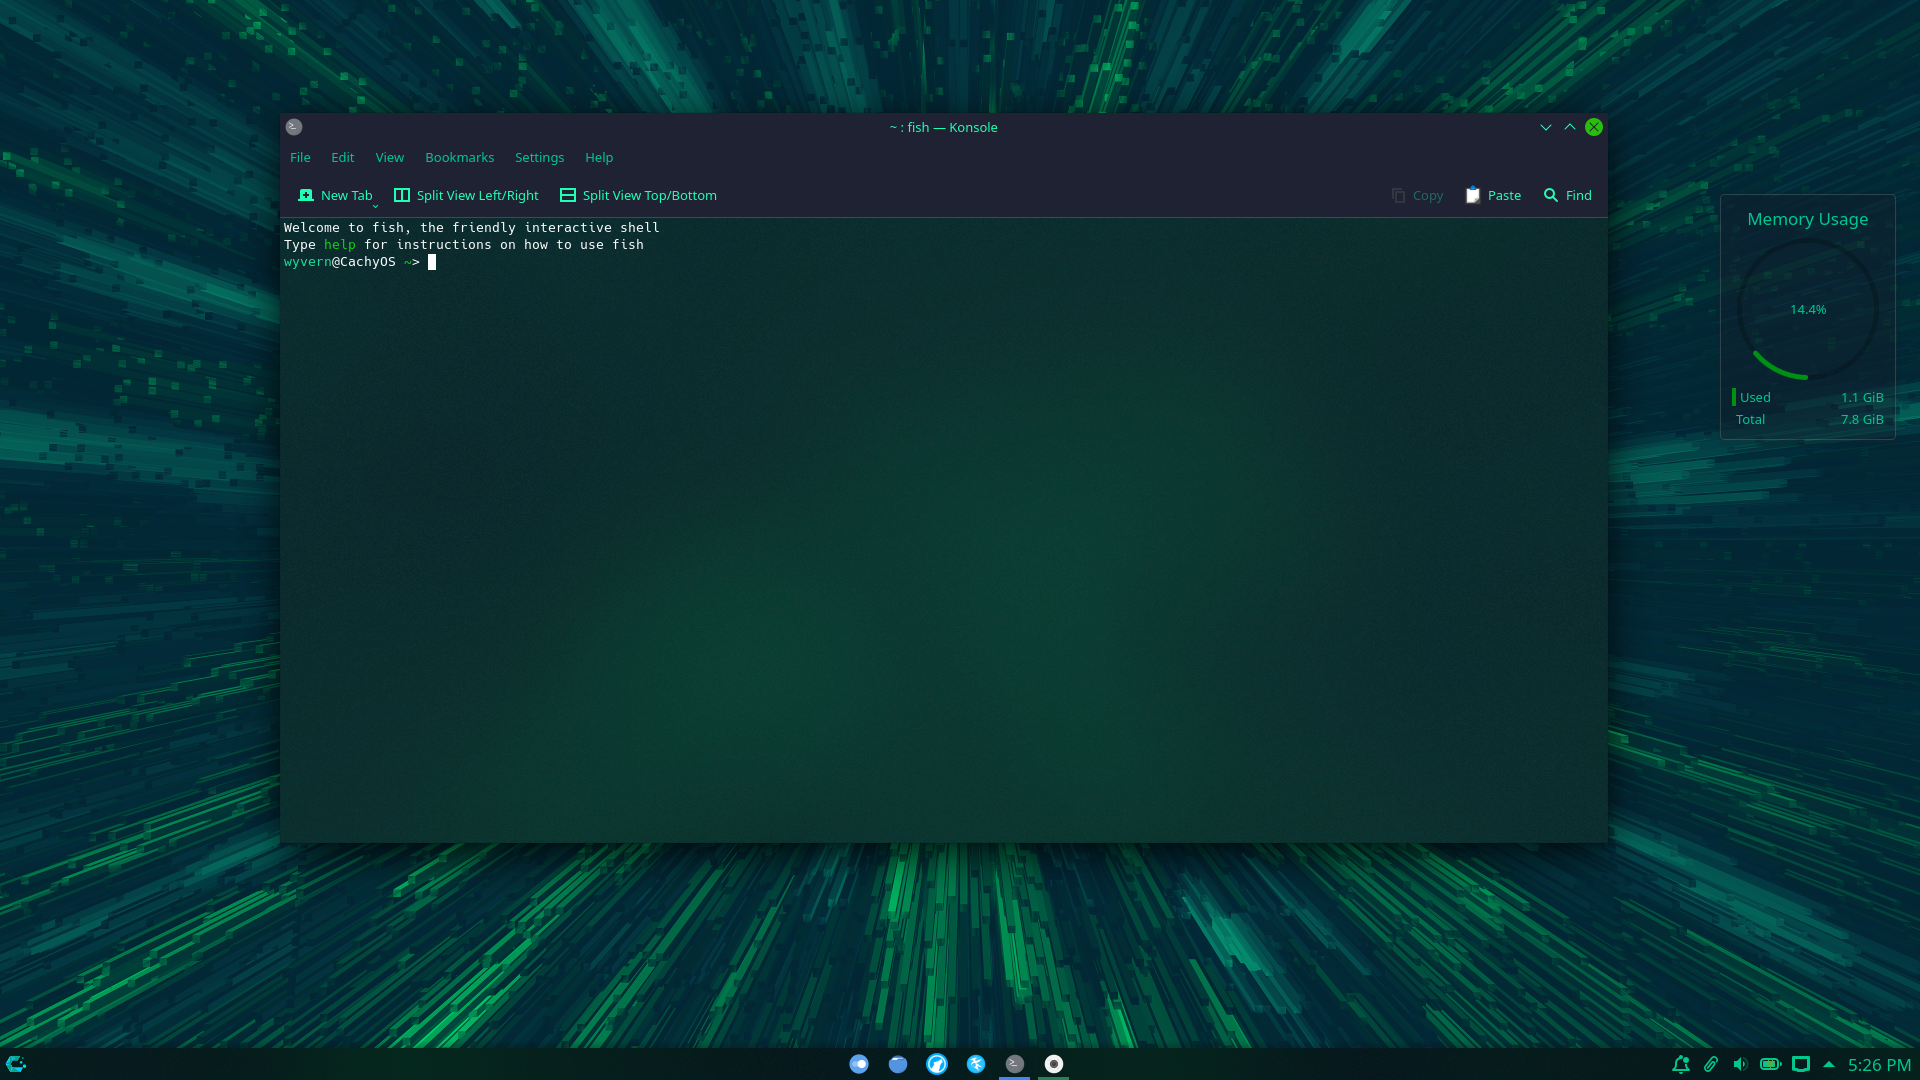The image size is (1920, 1080).
Task: Click the Paste button in the toolbar
Action: pos(1492,195)
